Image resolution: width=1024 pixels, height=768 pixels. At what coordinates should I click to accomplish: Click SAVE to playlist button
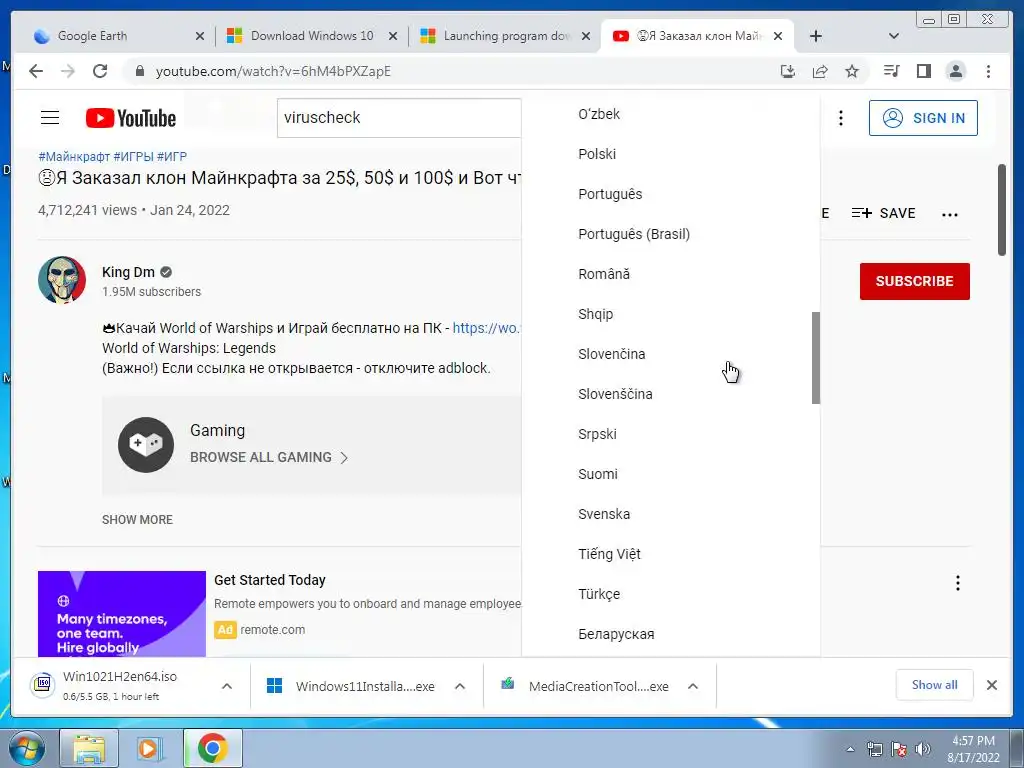(884, 213)
